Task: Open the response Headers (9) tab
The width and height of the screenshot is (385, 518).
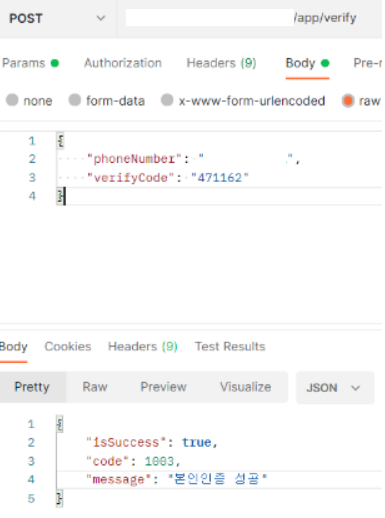Action: [x=143, y=347]
